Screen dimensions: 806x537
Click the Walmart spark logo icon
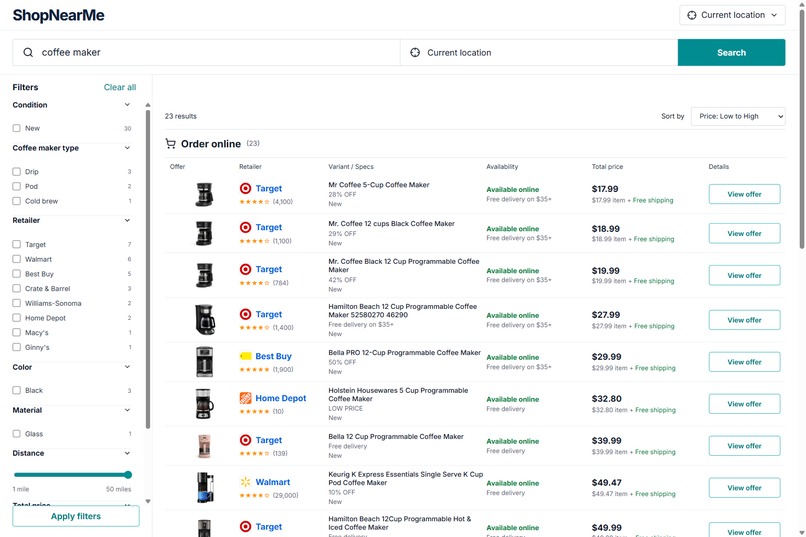click(x=246, y=482)
